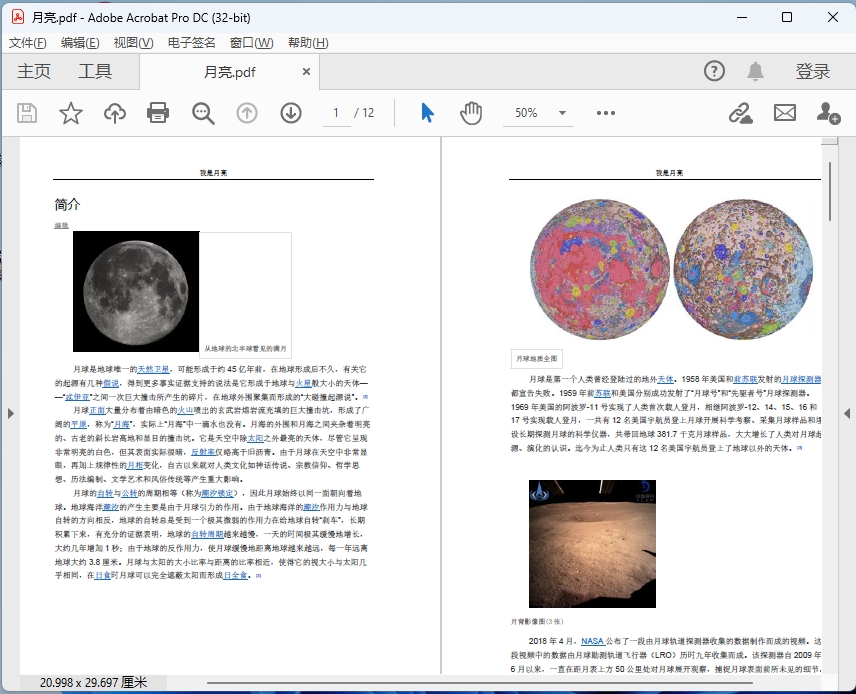The width and height of the screenshot is (856, 694).
Task: Open the share link icon
Action: point(741,113)
